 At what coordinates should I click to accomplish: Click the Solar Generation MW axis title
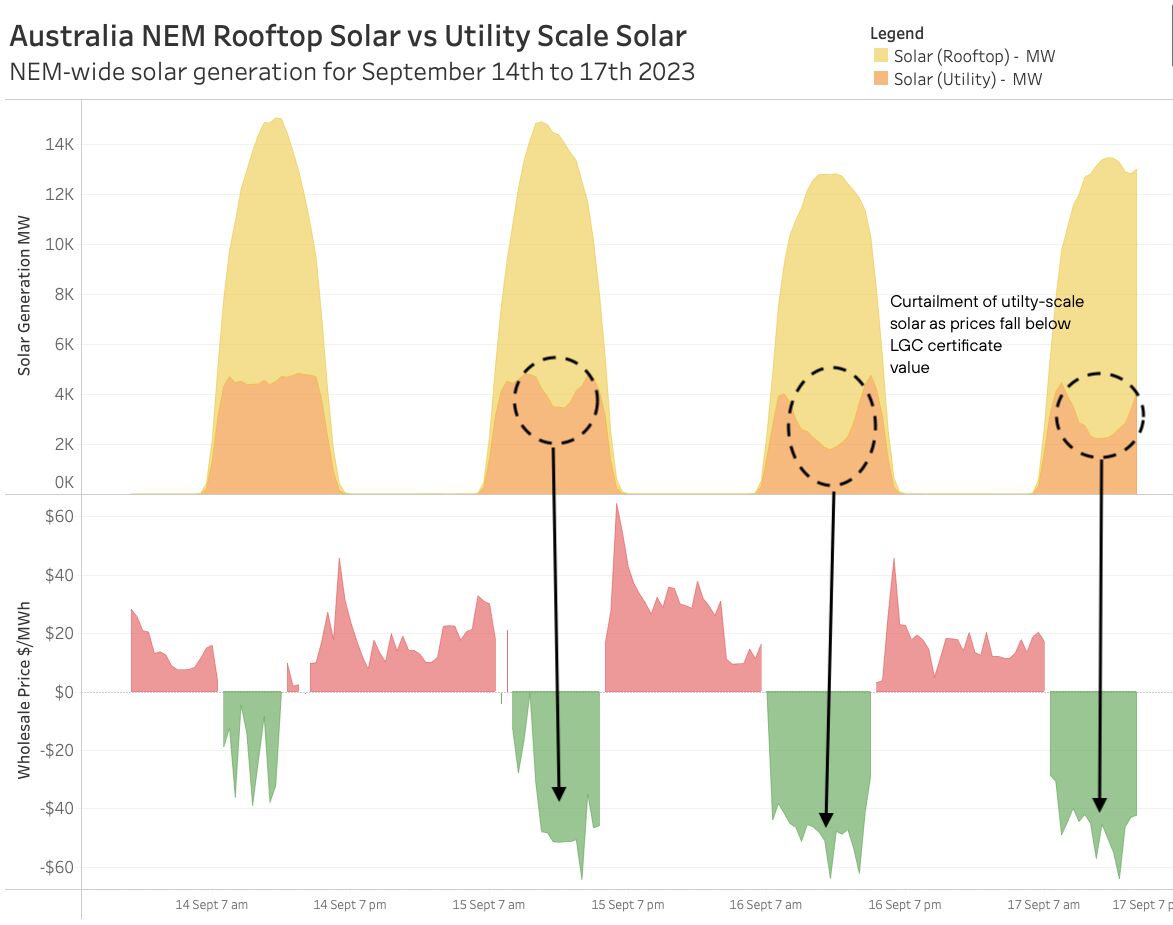(x=24, y=296)
